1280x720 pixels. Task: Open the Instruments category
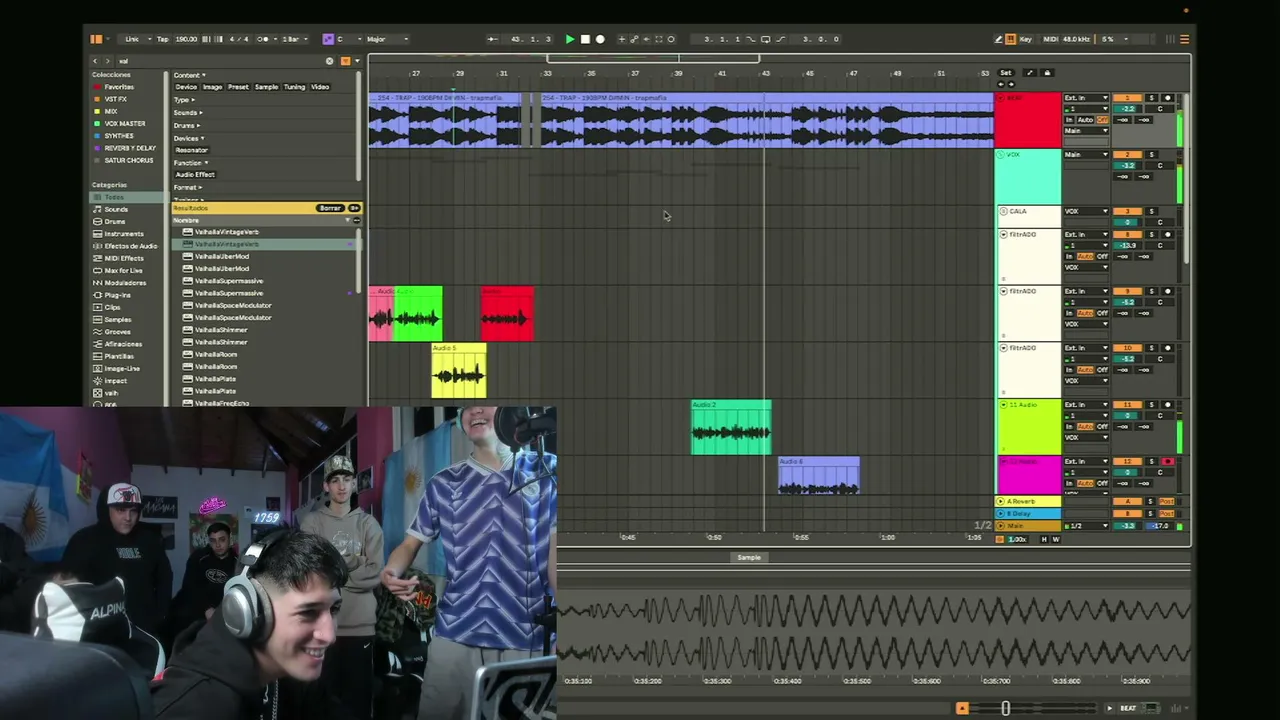pyautogui.click(x=123, y=233)
